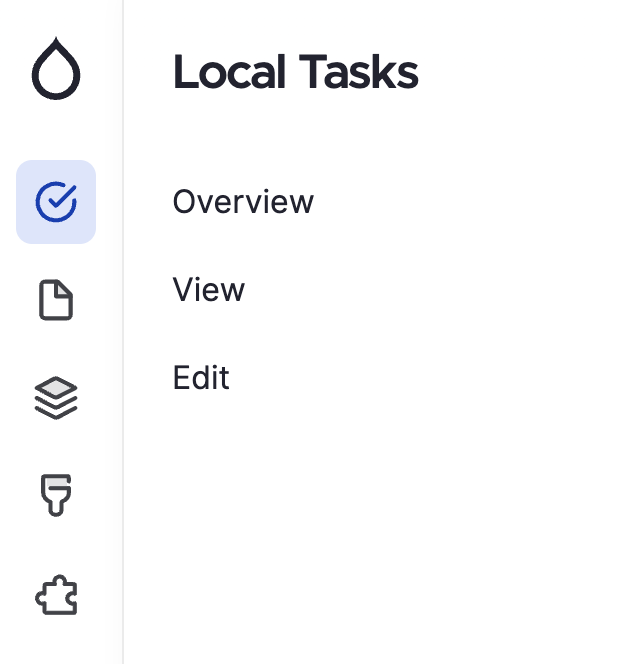Select the brush-shaped theme icon

(x=56, y=495)
